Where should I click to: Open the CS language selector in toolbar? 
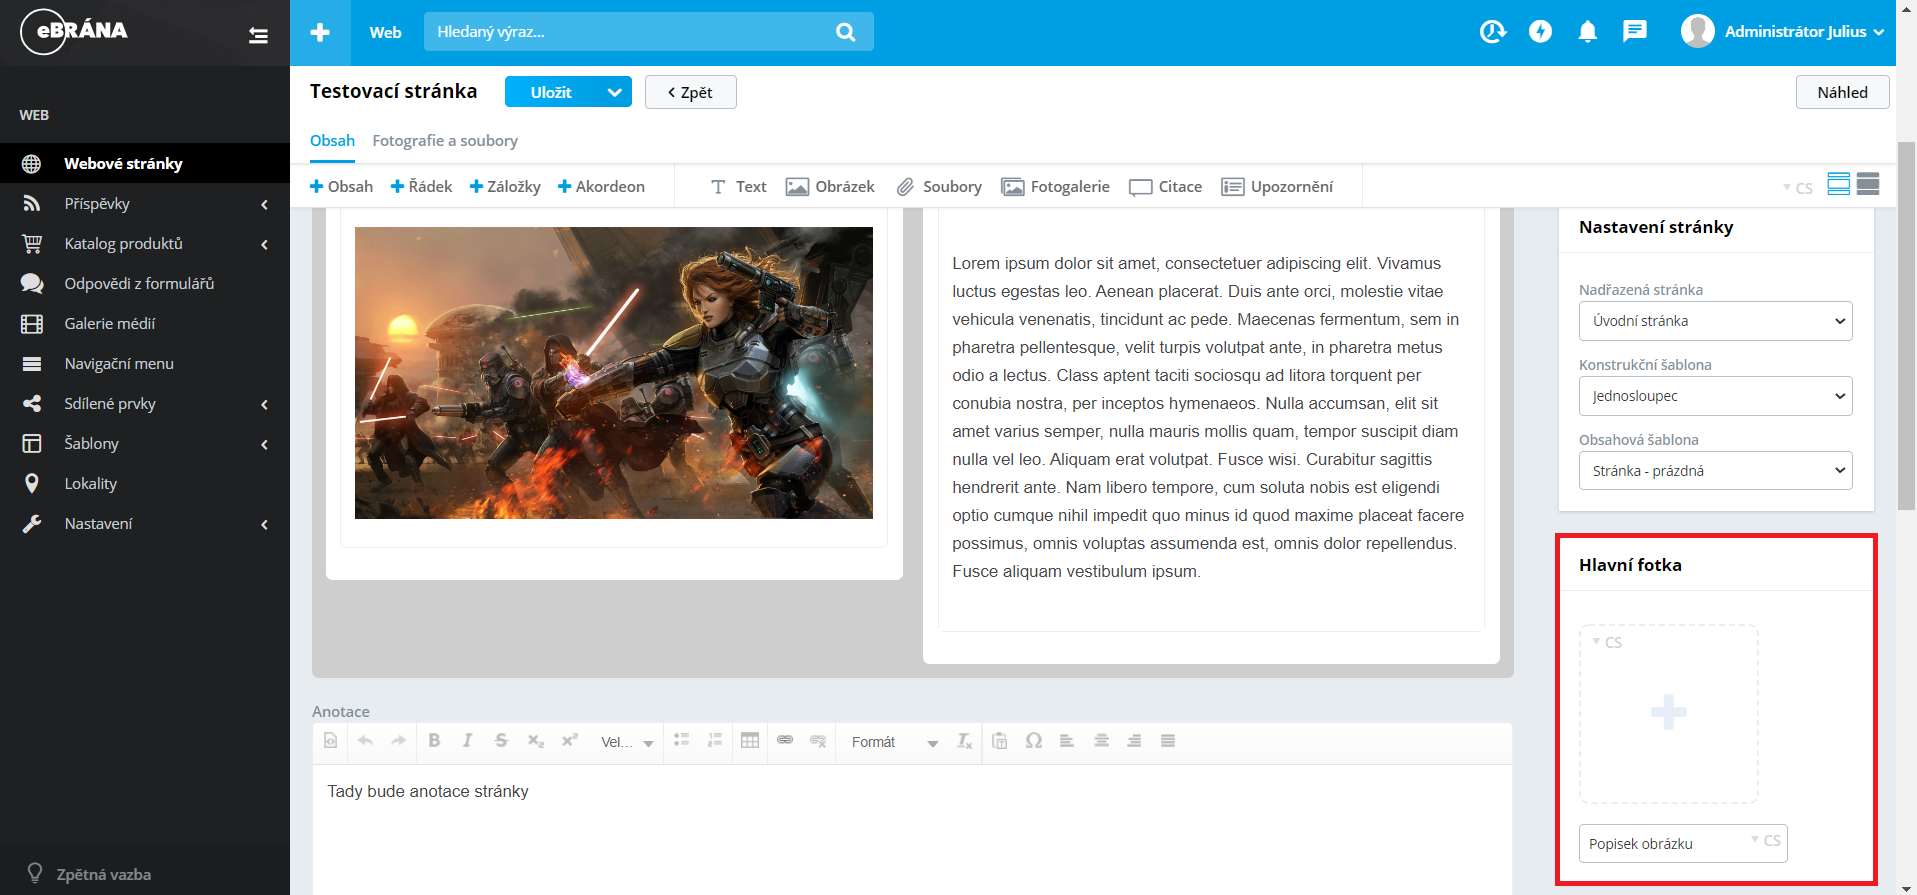[1798, 188]
